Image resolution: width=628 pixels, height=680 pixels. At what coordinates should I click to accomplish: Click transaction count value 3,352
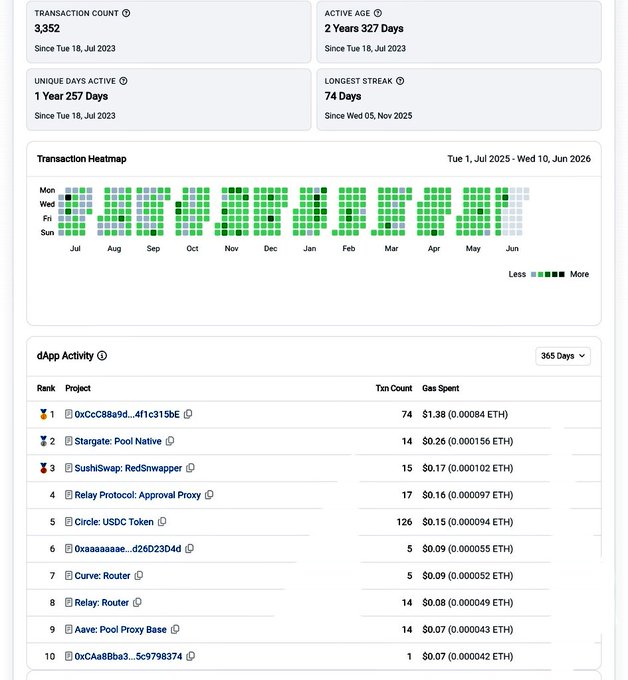coord(47,28)
